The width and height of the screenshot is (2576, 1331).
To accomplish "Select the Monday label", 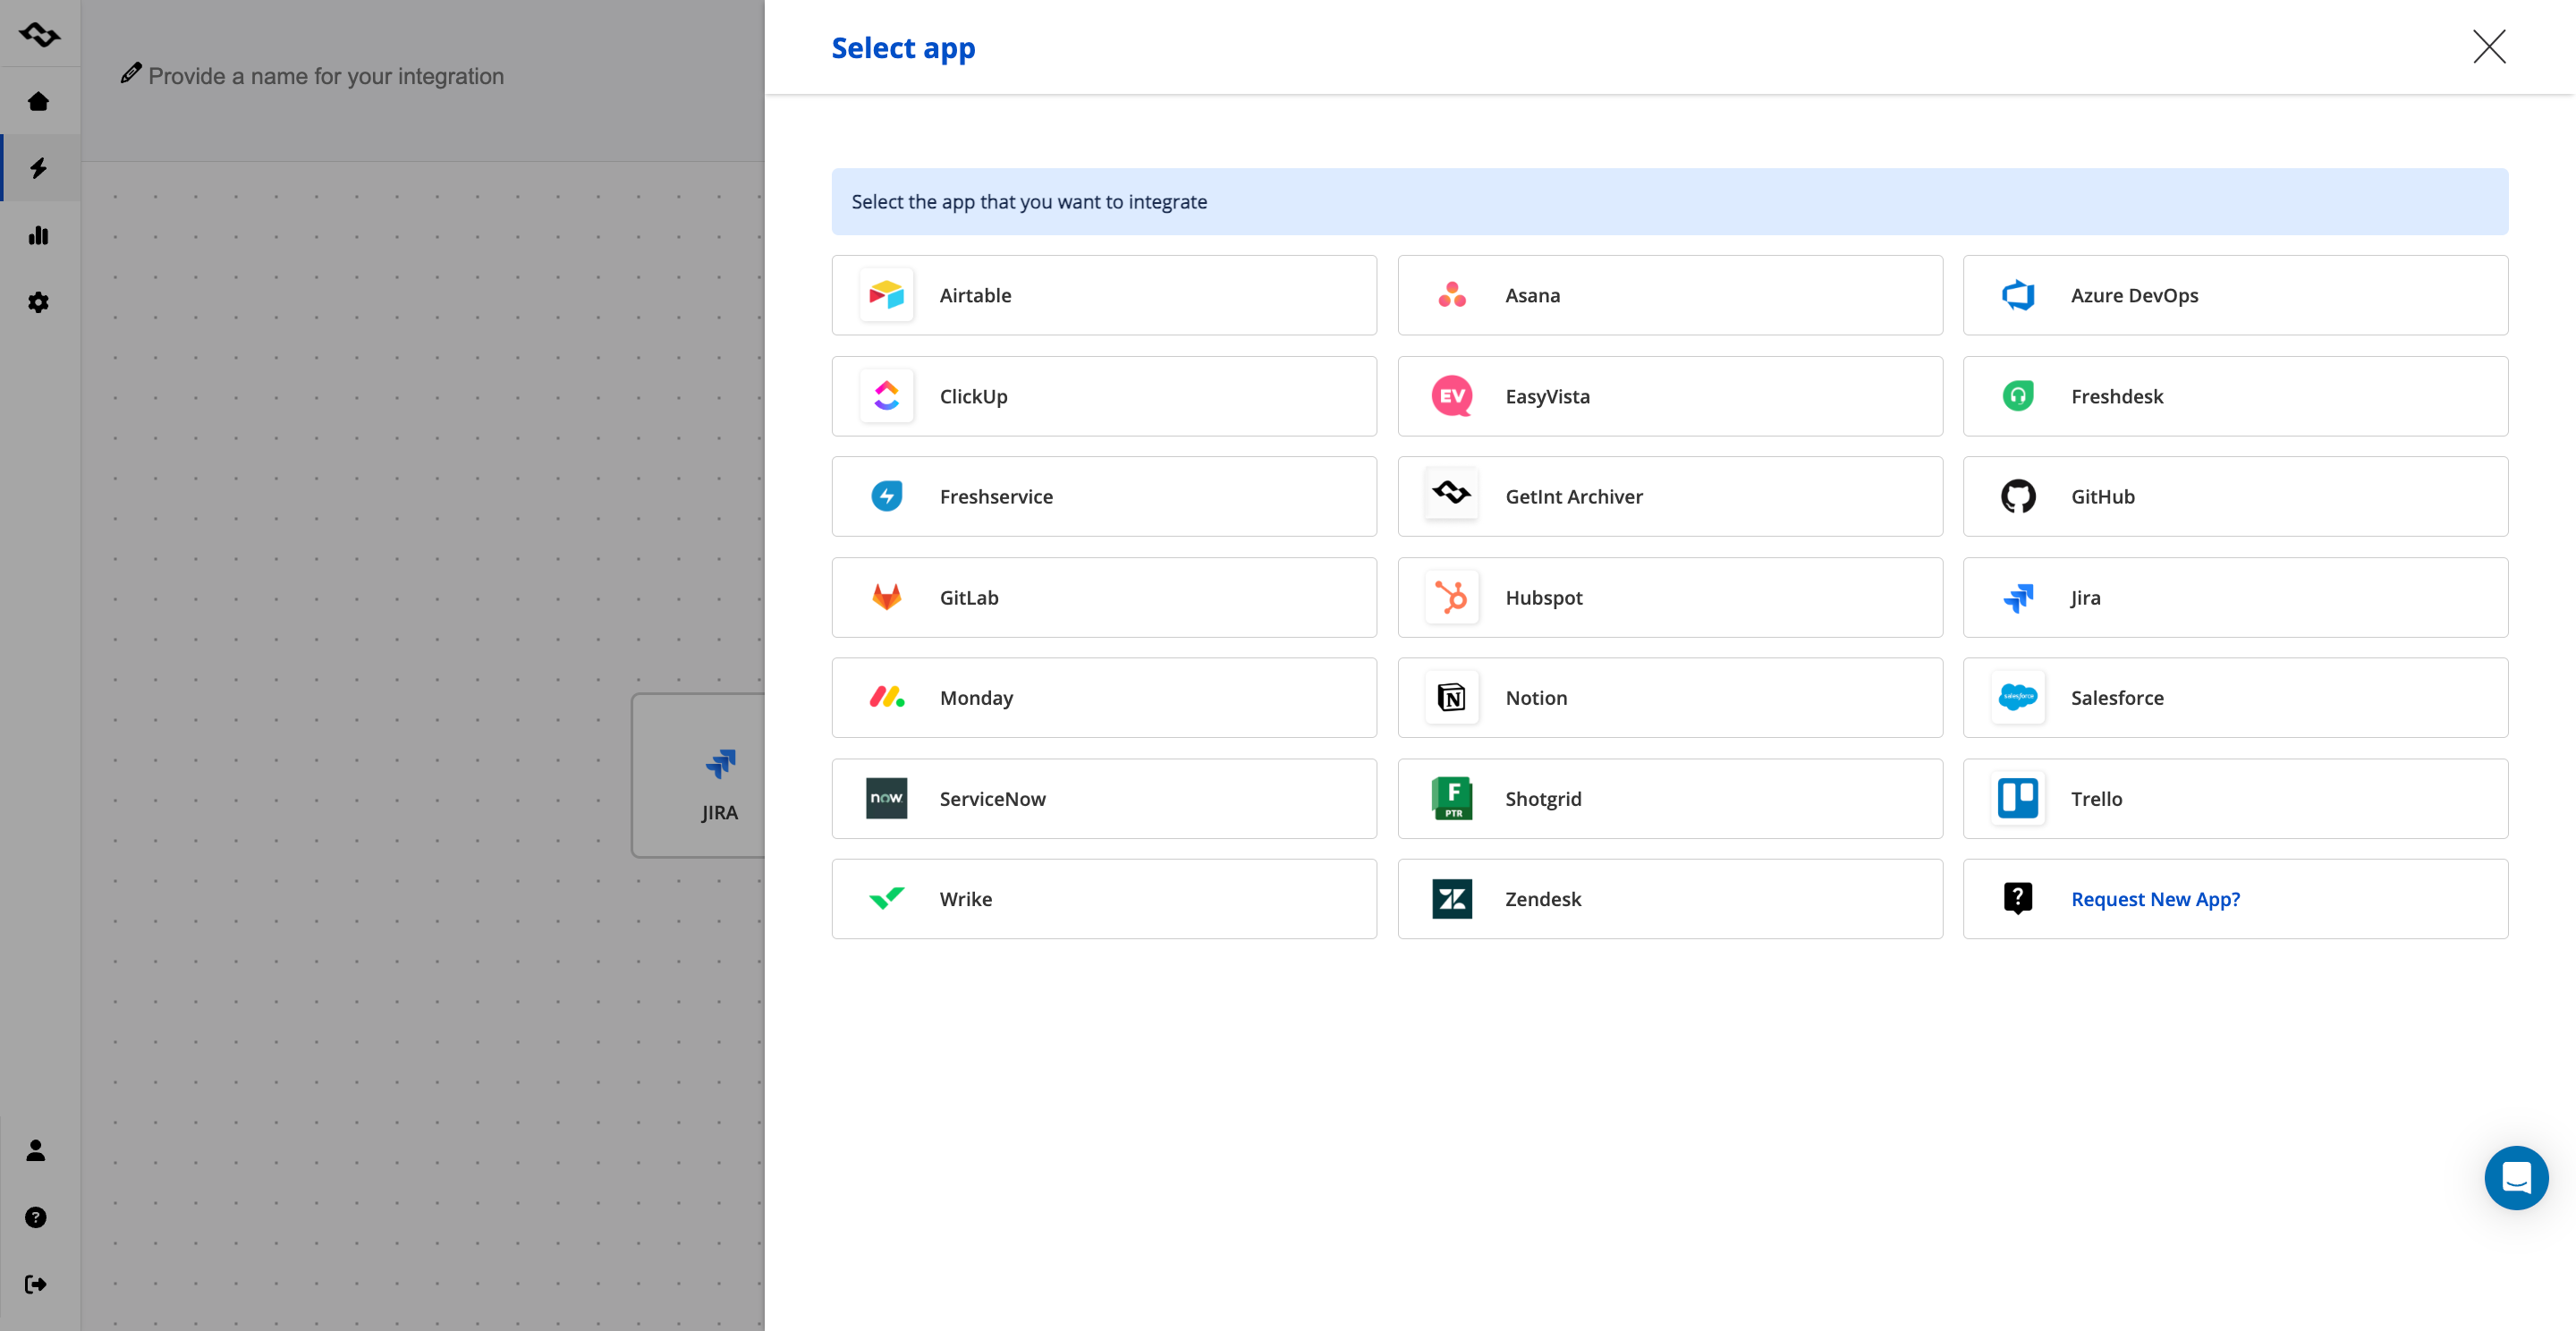I will point(976,697).
